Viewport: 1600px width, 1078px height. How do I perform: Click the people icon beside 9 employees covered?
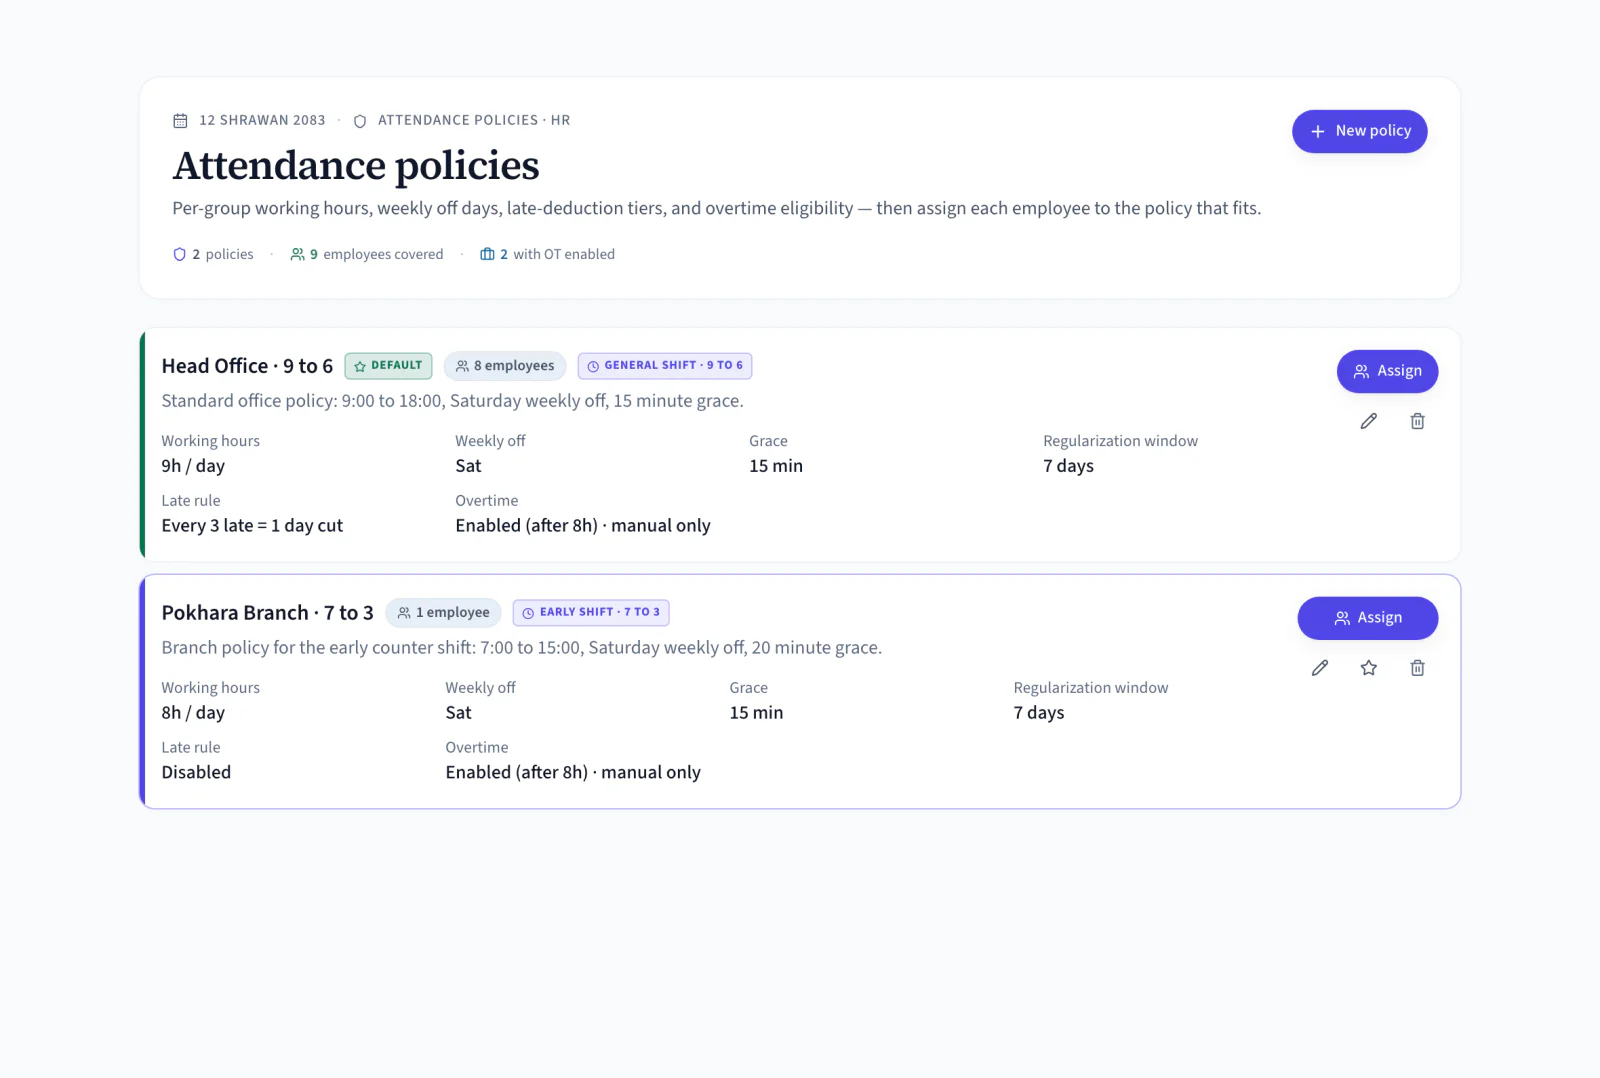pos(297,254)
